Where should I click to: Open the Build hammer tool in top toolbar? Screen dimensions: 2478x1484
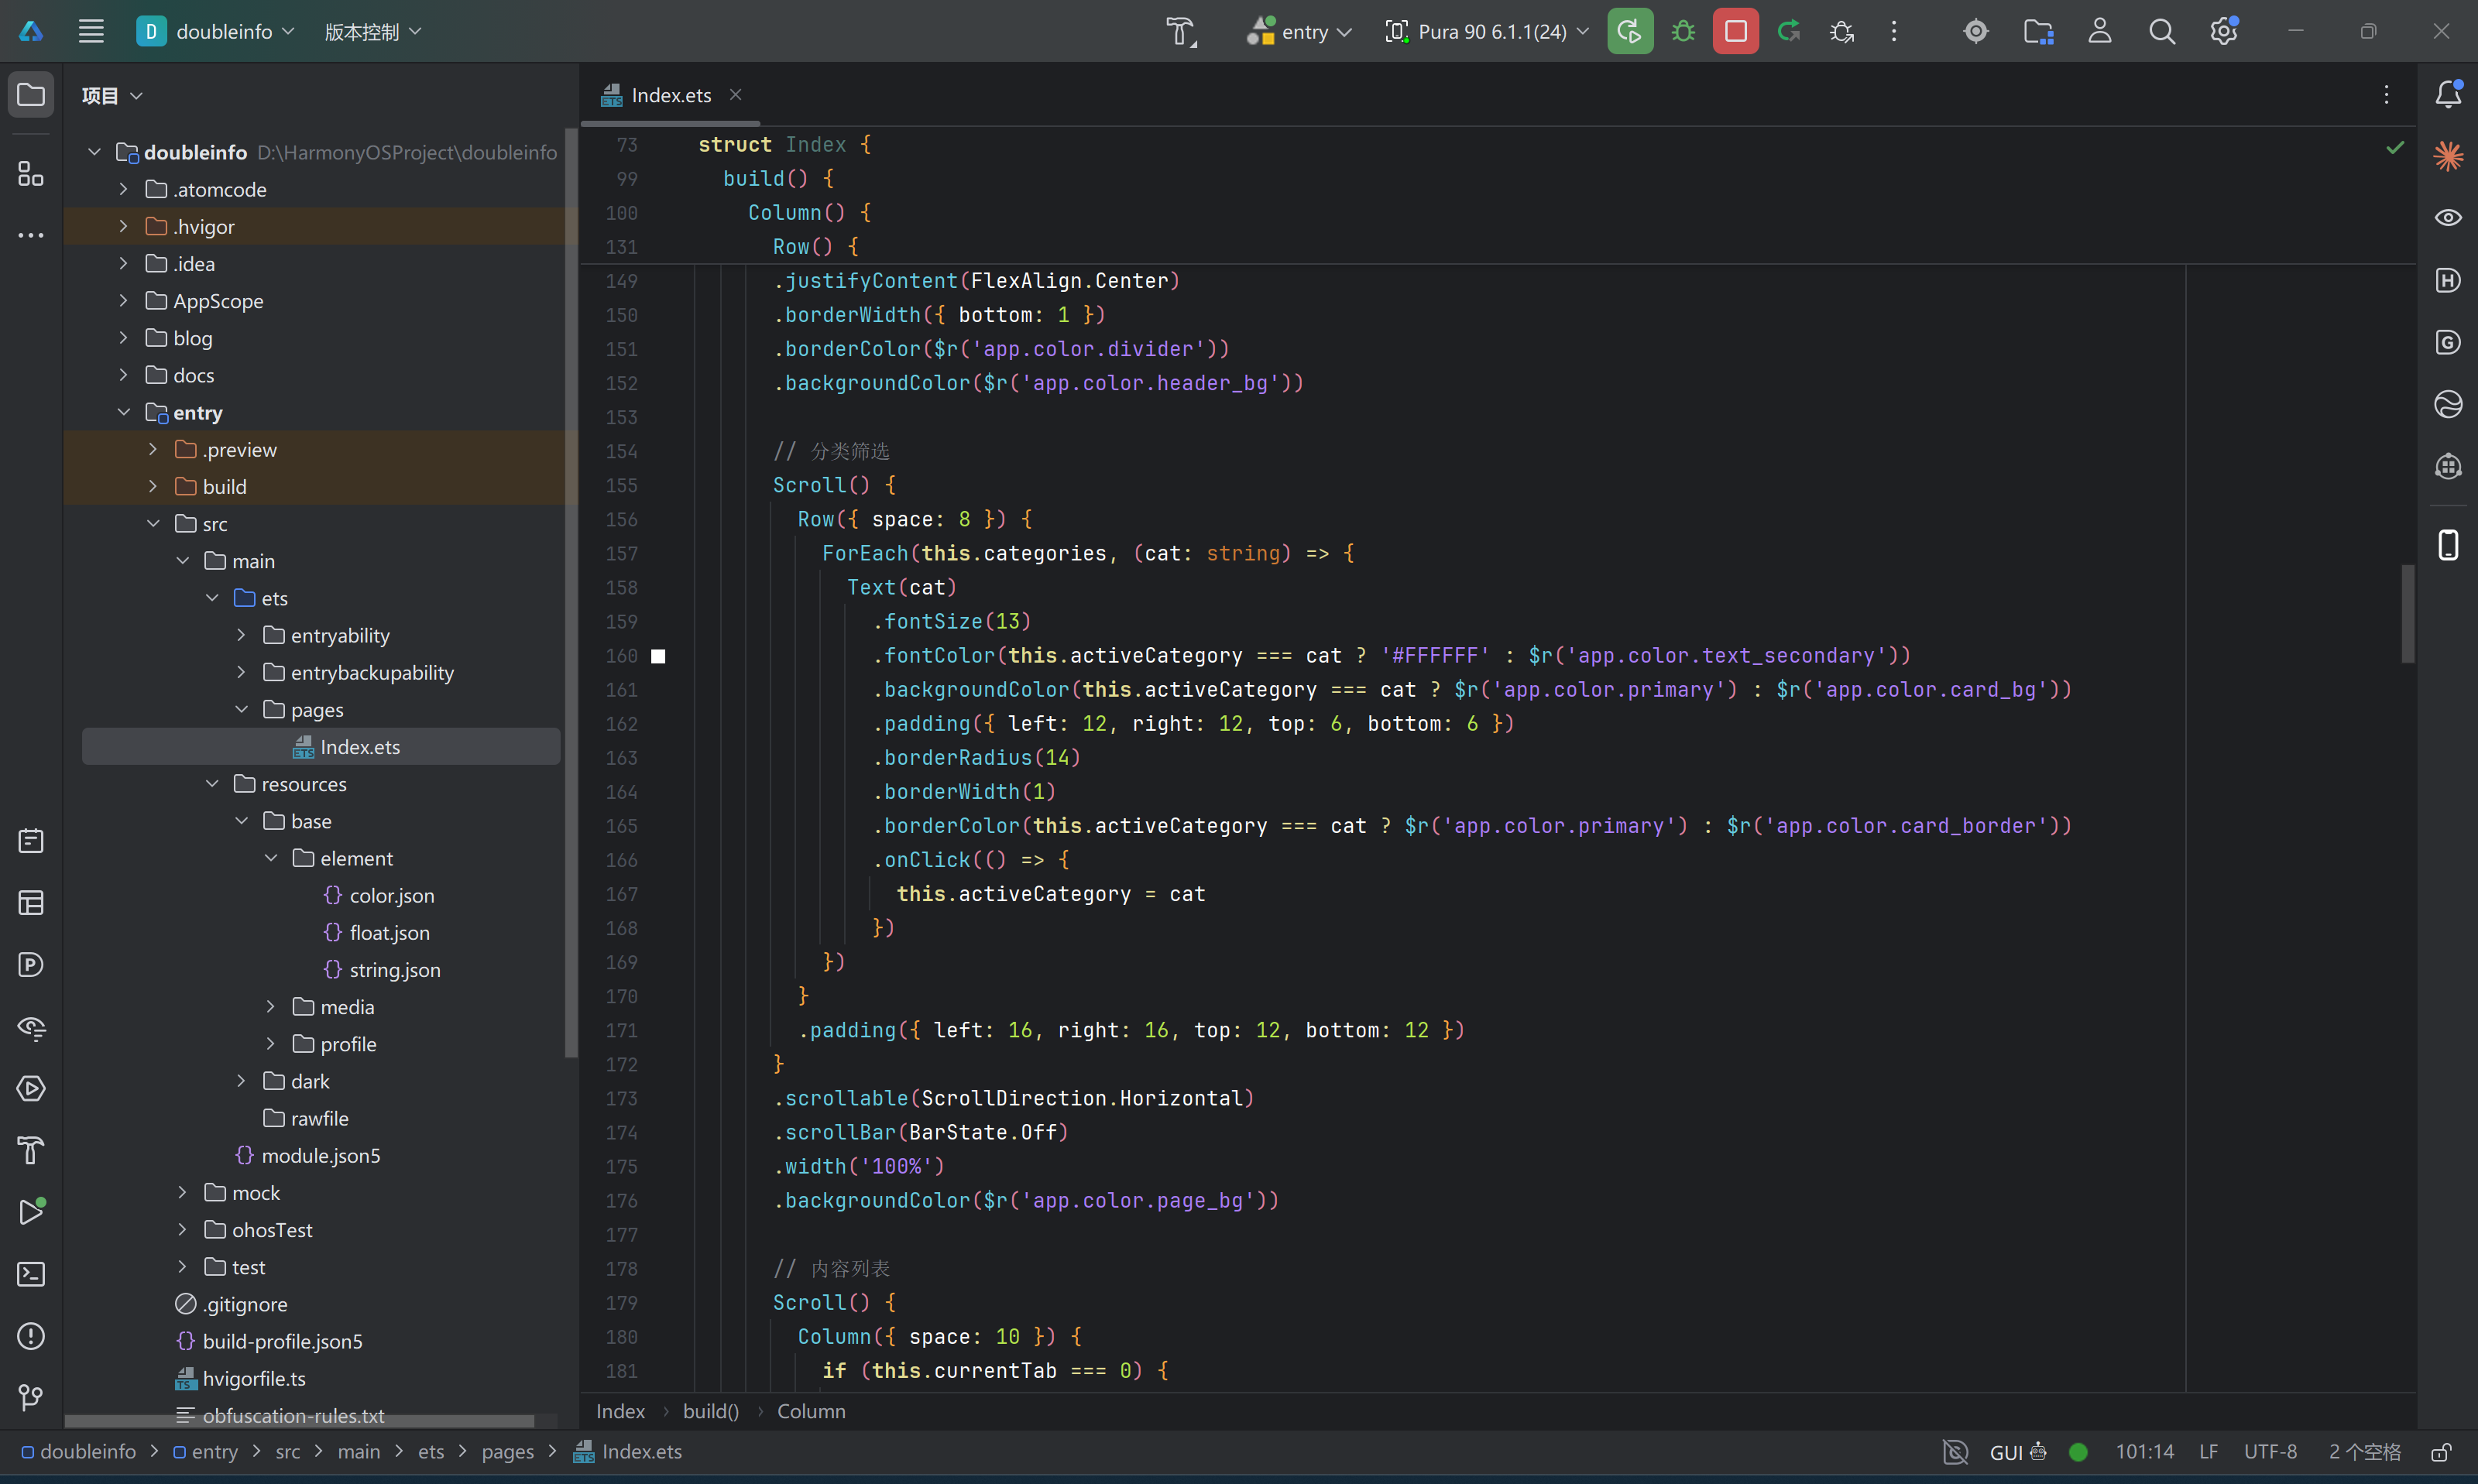point(1181,32)
